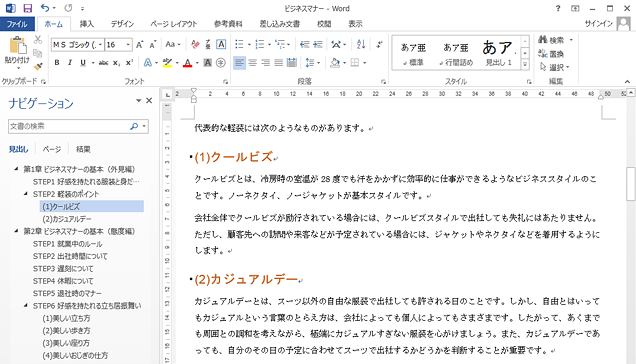Apply red font color
The image size is (636, 364).
(187, 63)
